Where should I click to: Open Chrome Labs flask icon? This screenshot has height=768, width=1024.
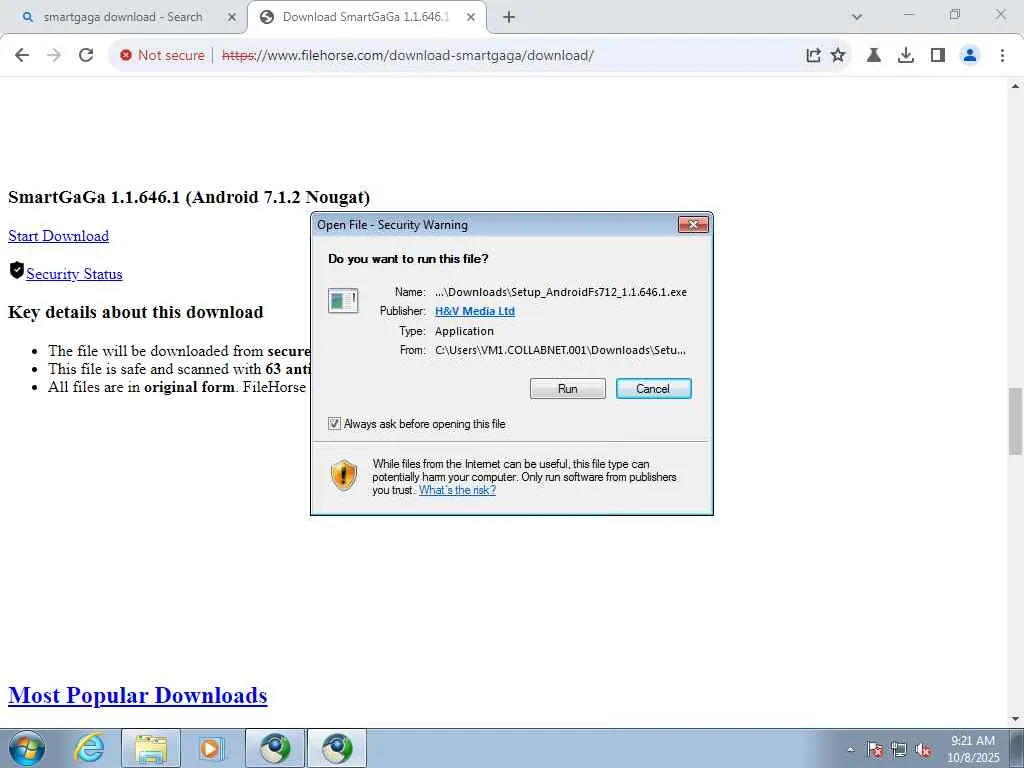pyautogui.click(x=874, y=56)
